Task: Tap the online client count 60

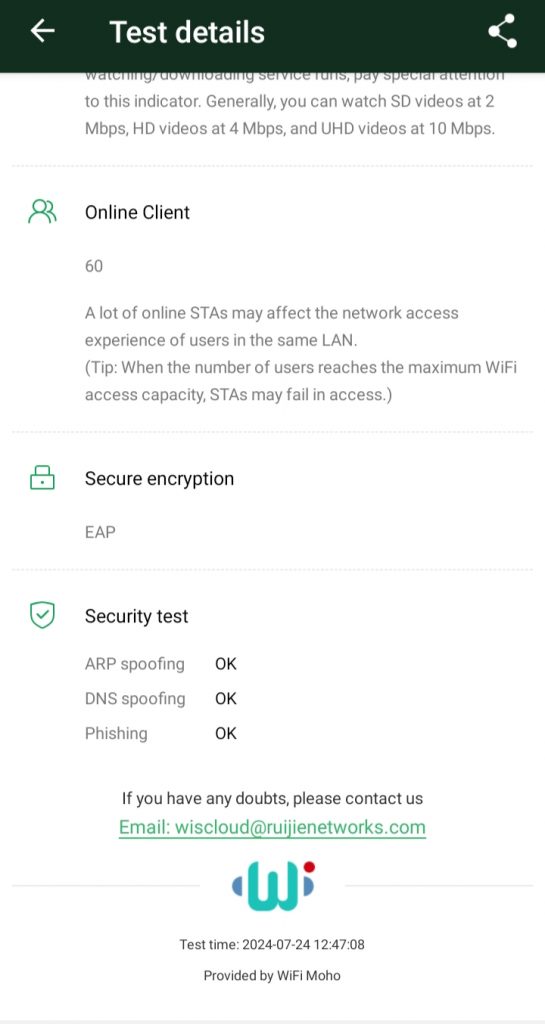Action: coord(94,266)
